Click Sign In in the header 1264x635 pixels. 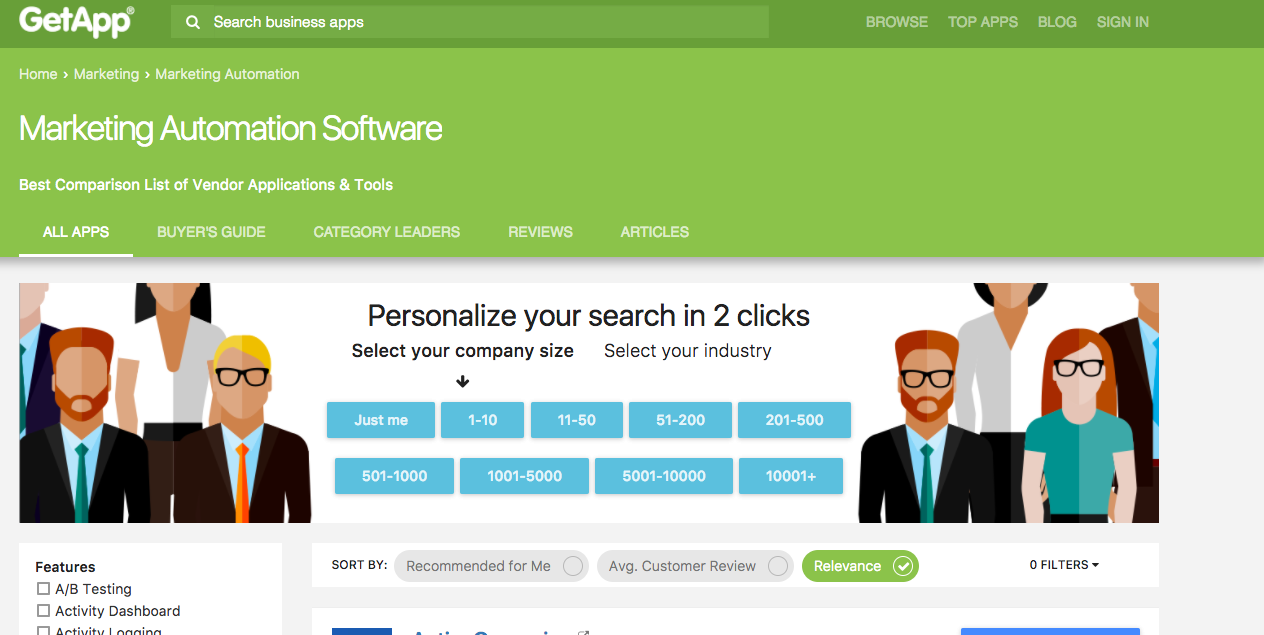coord(1122,22)
